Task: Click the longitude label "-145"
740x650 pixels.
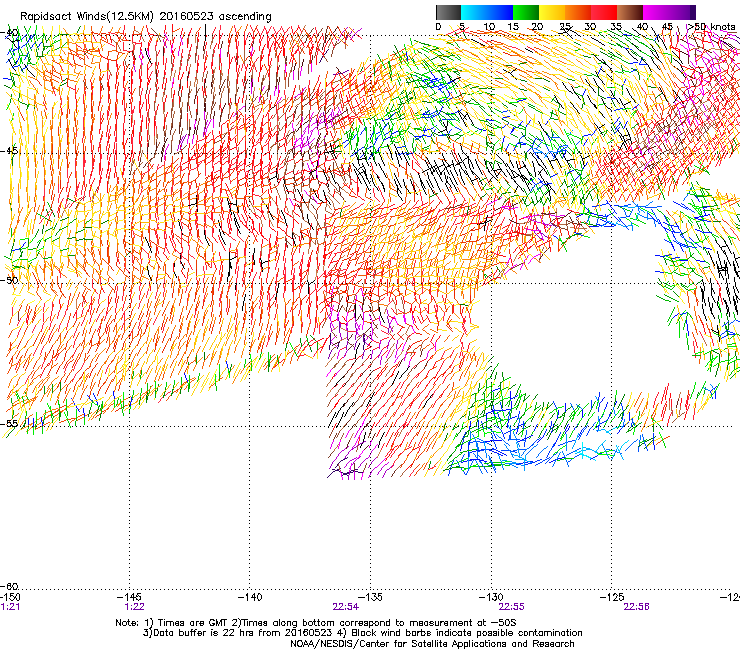Action: point(130,597)
